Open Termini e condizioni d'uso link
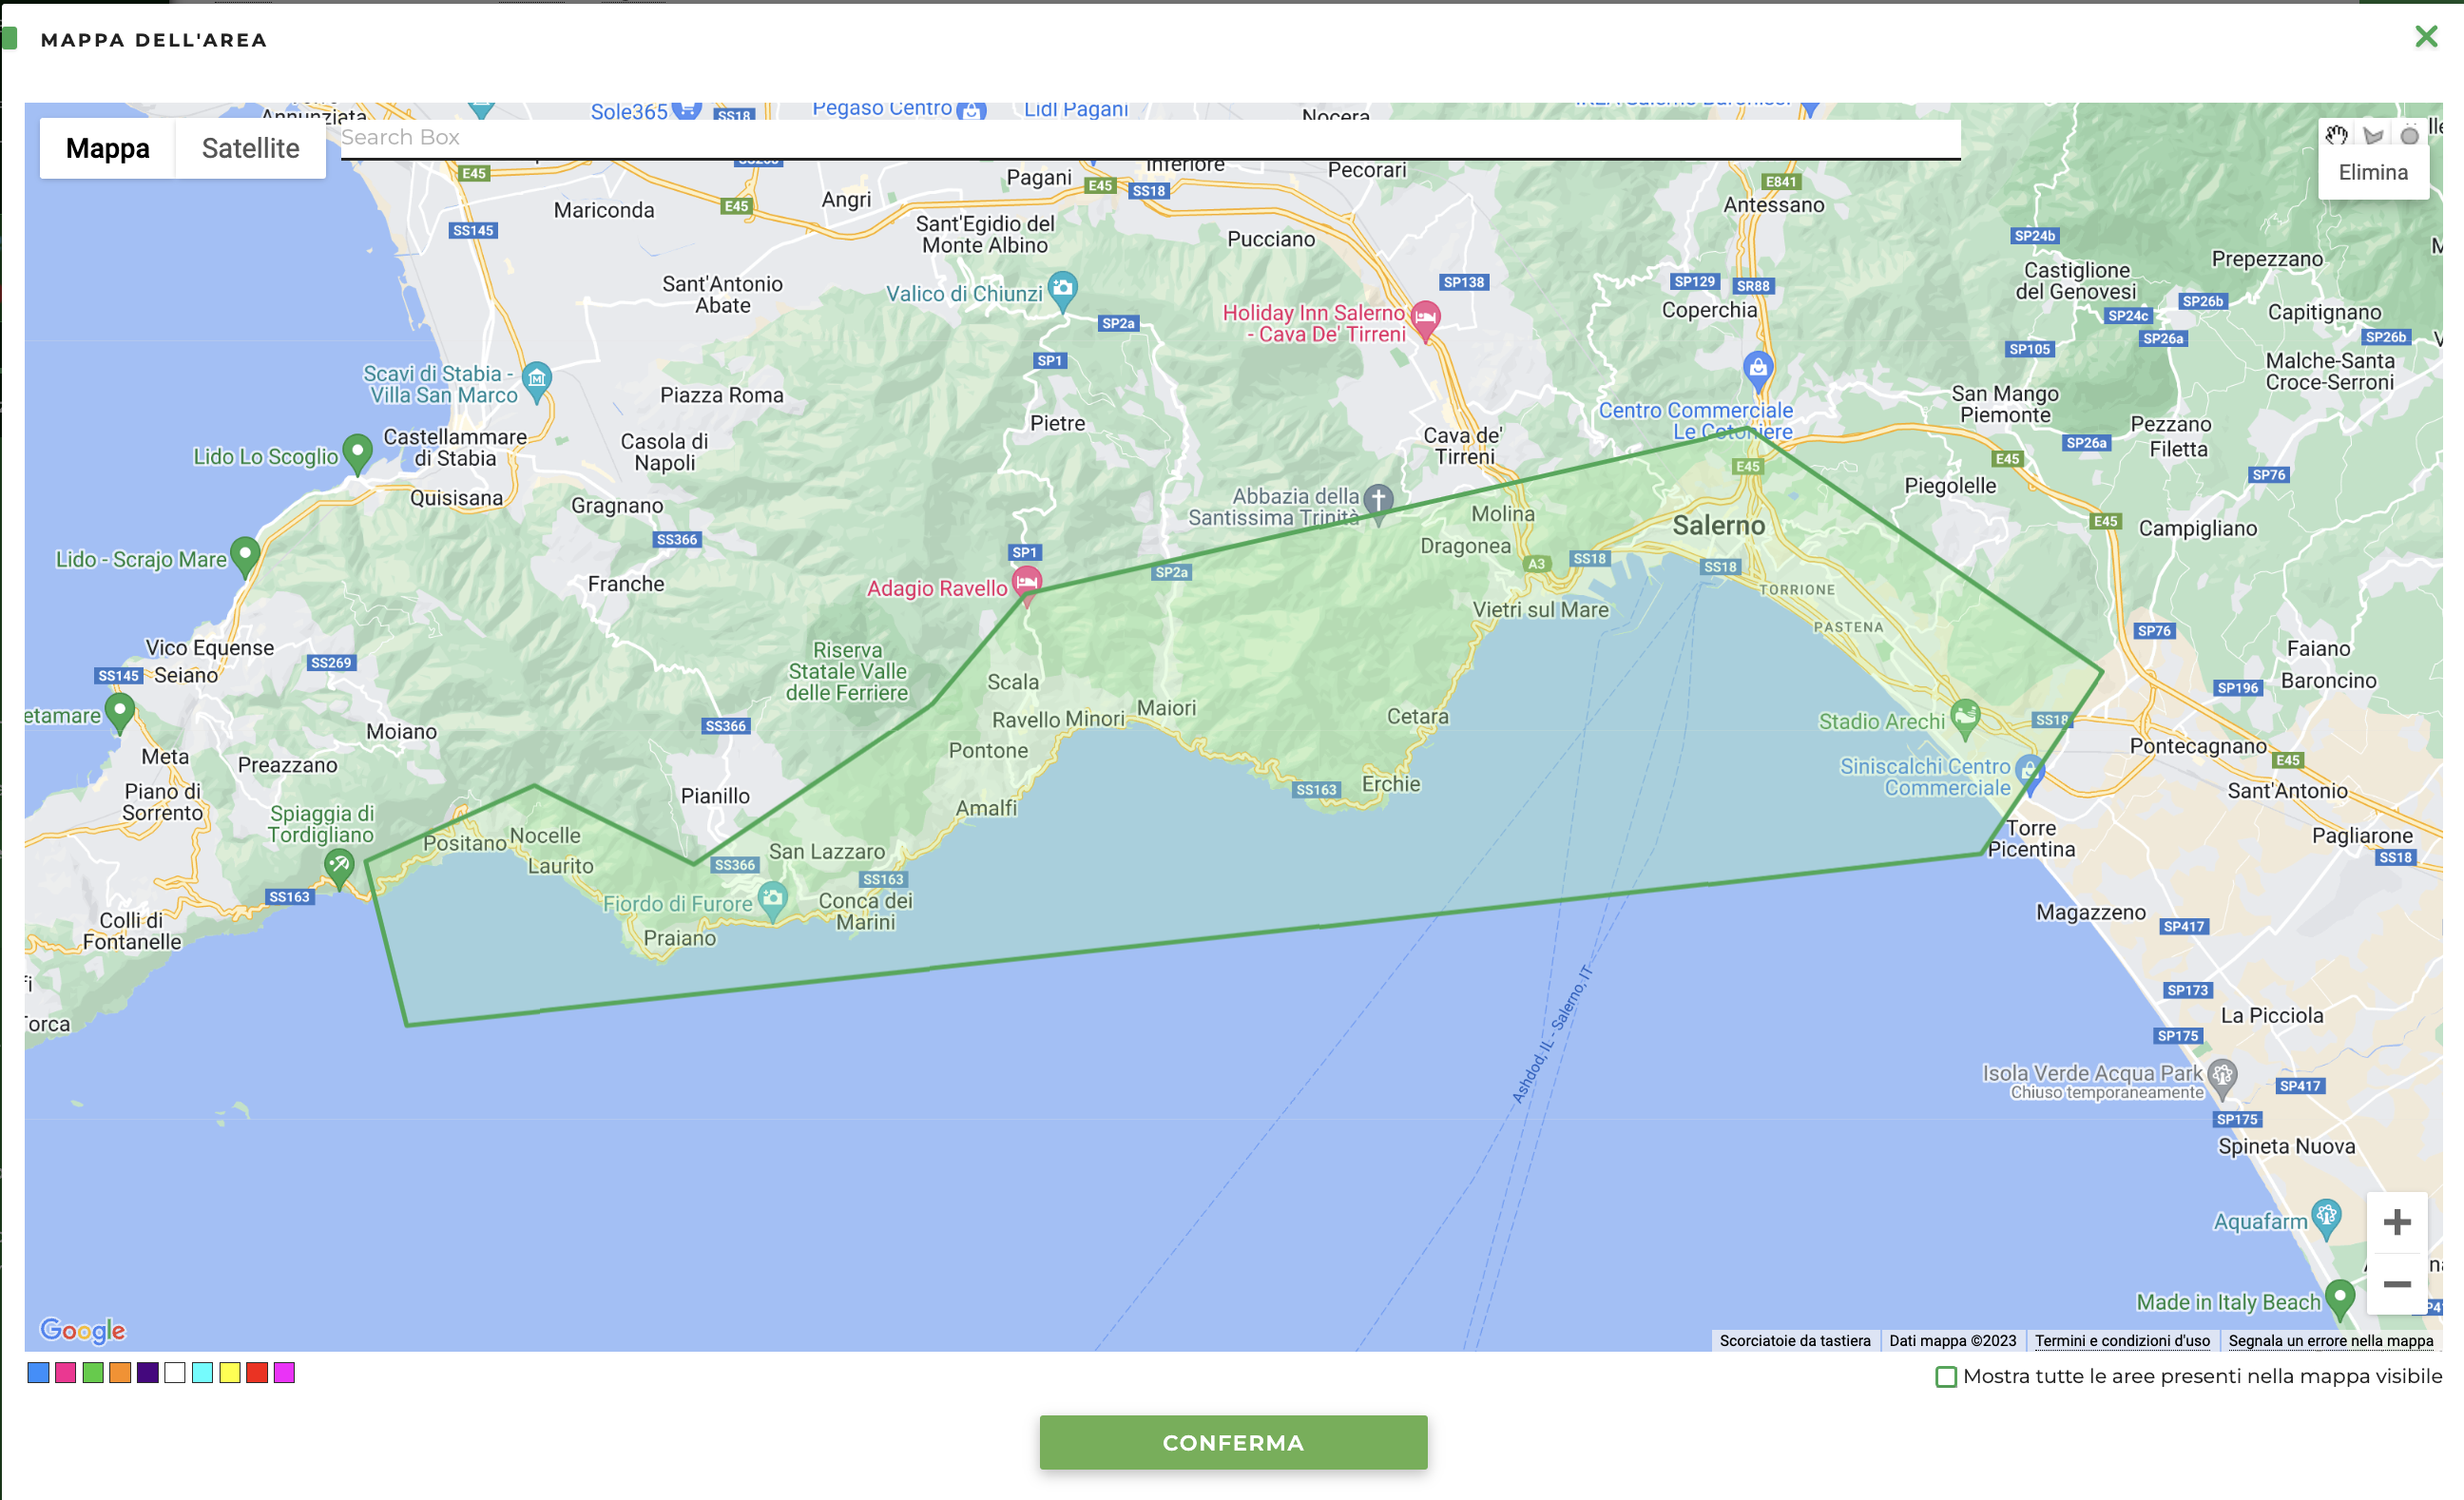Screen dimensions: 2464x1500 pyautogui.click(x=2122, y=1340)
